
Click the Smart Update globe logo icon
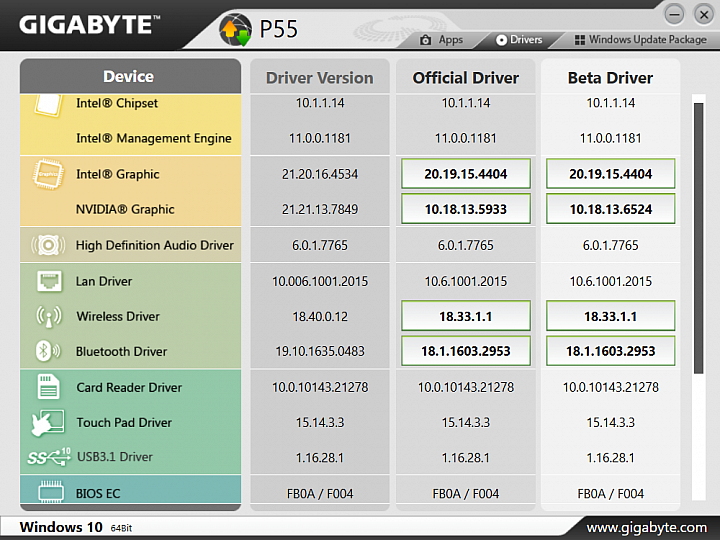coord(235,28)
